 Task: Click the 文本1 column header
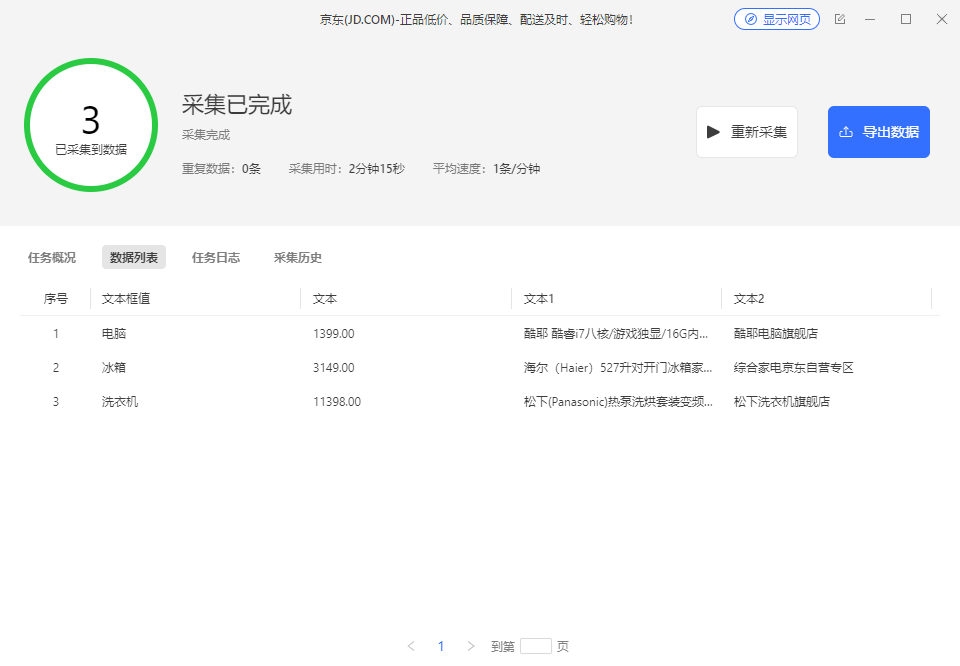click(x=539, y=299)
